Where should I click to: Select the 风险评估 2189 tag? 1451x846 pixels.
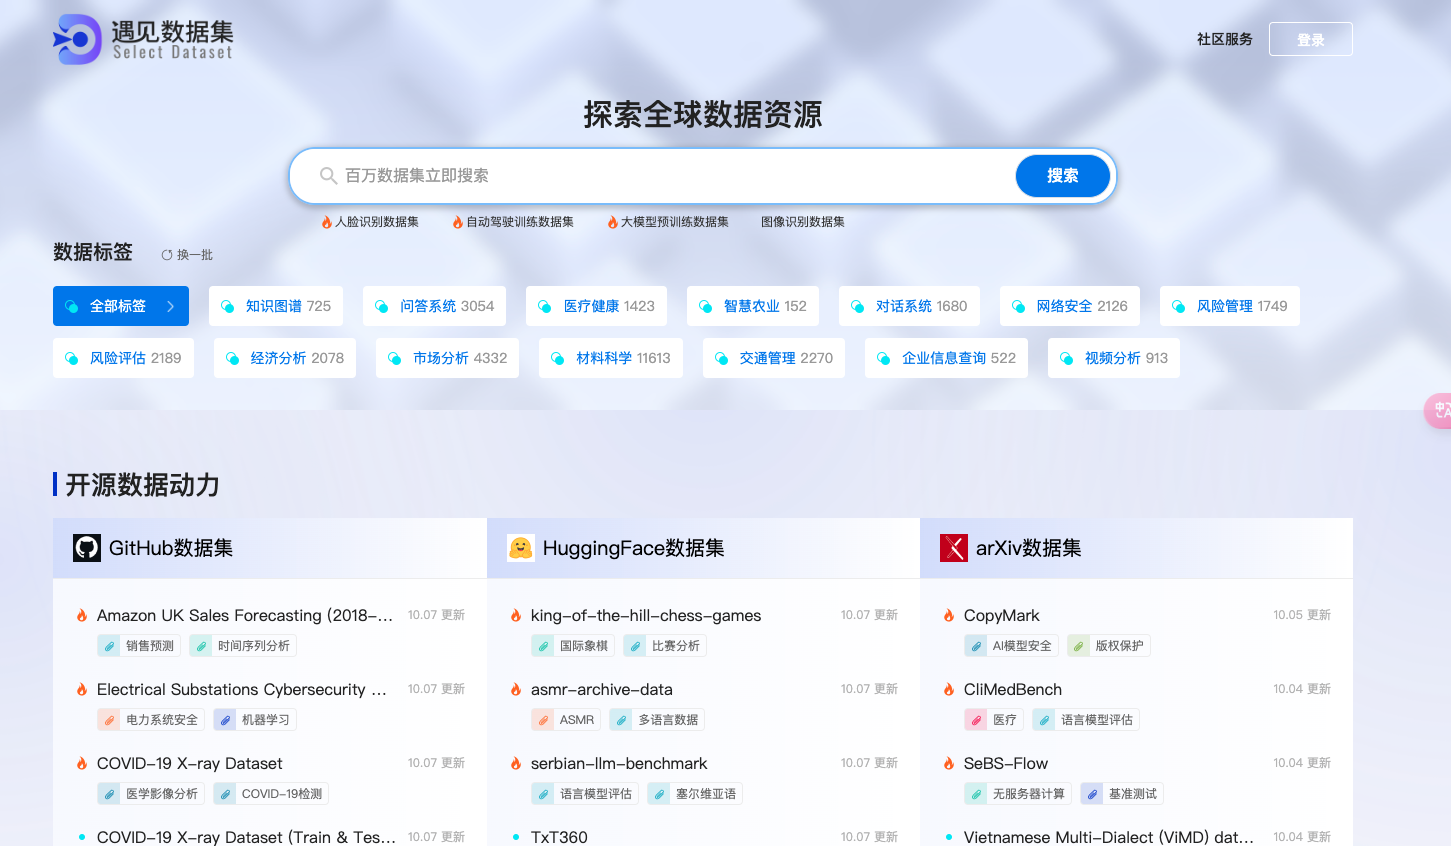click(123, 358)
